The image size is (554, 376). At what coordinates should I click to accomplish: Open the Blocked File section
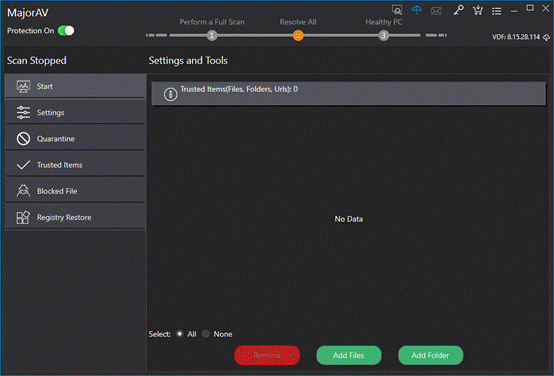coord(75,191)
